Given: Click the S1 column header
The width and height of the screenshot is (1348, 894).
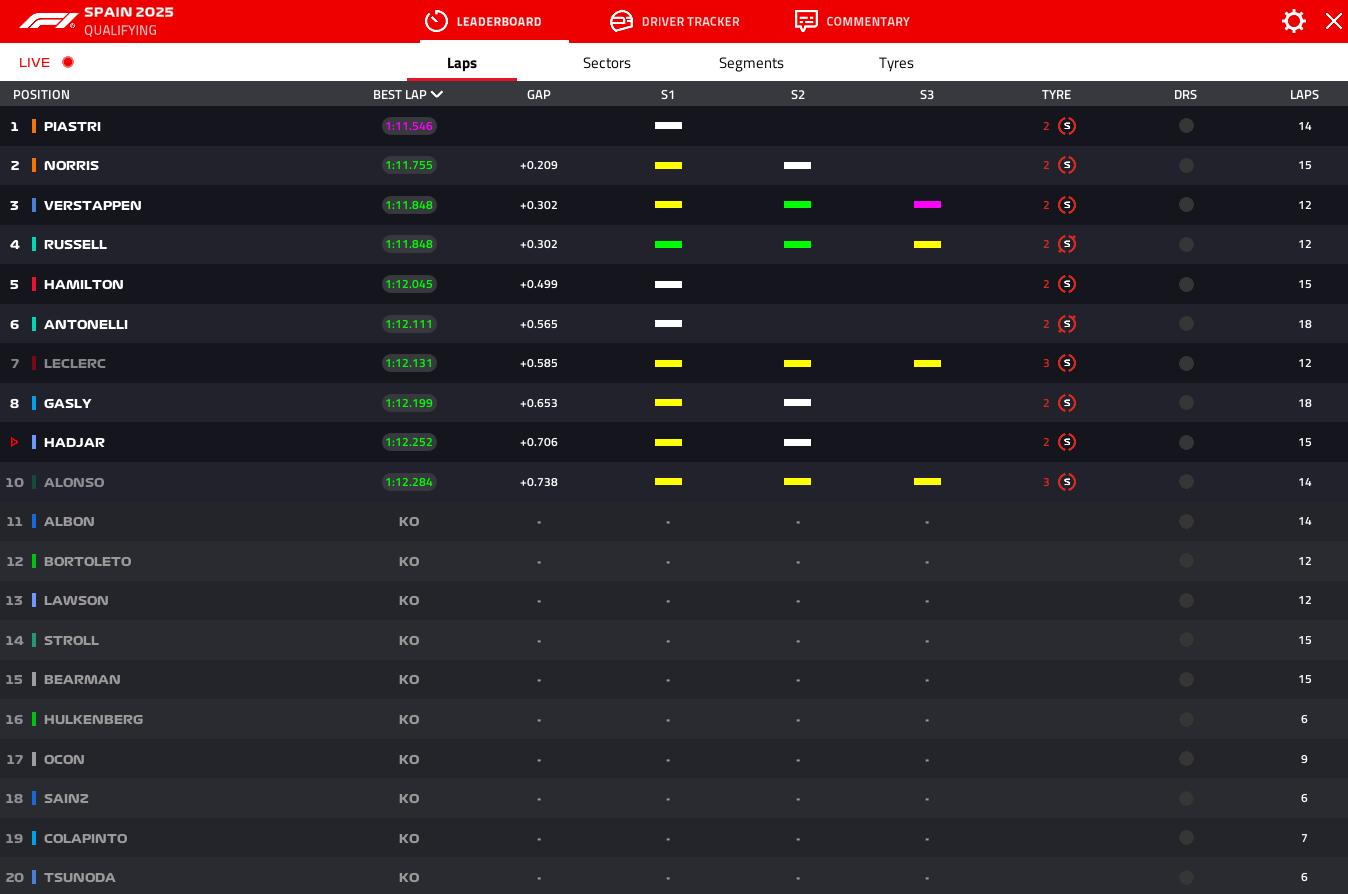Looking at the screenshot, I should (668, 95).
